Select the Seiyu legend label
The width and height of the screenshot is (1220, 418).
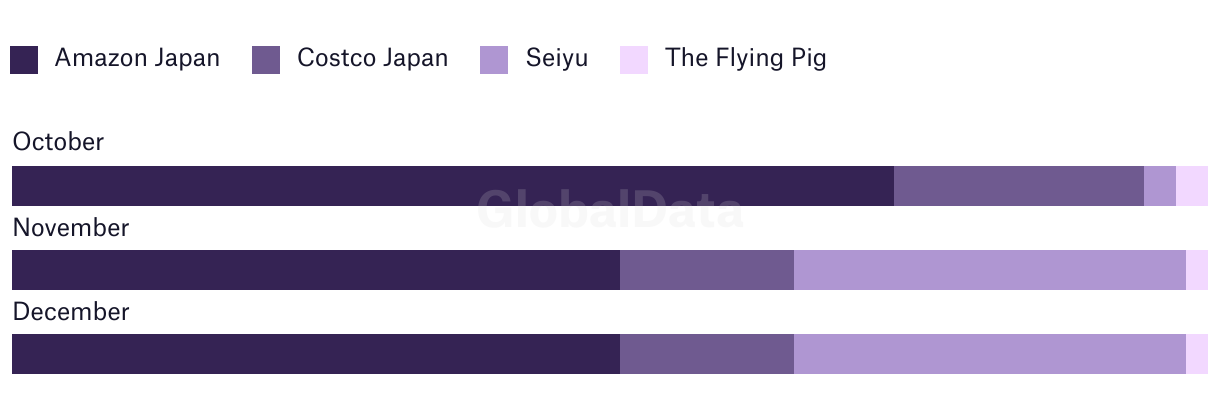[557, 58]
